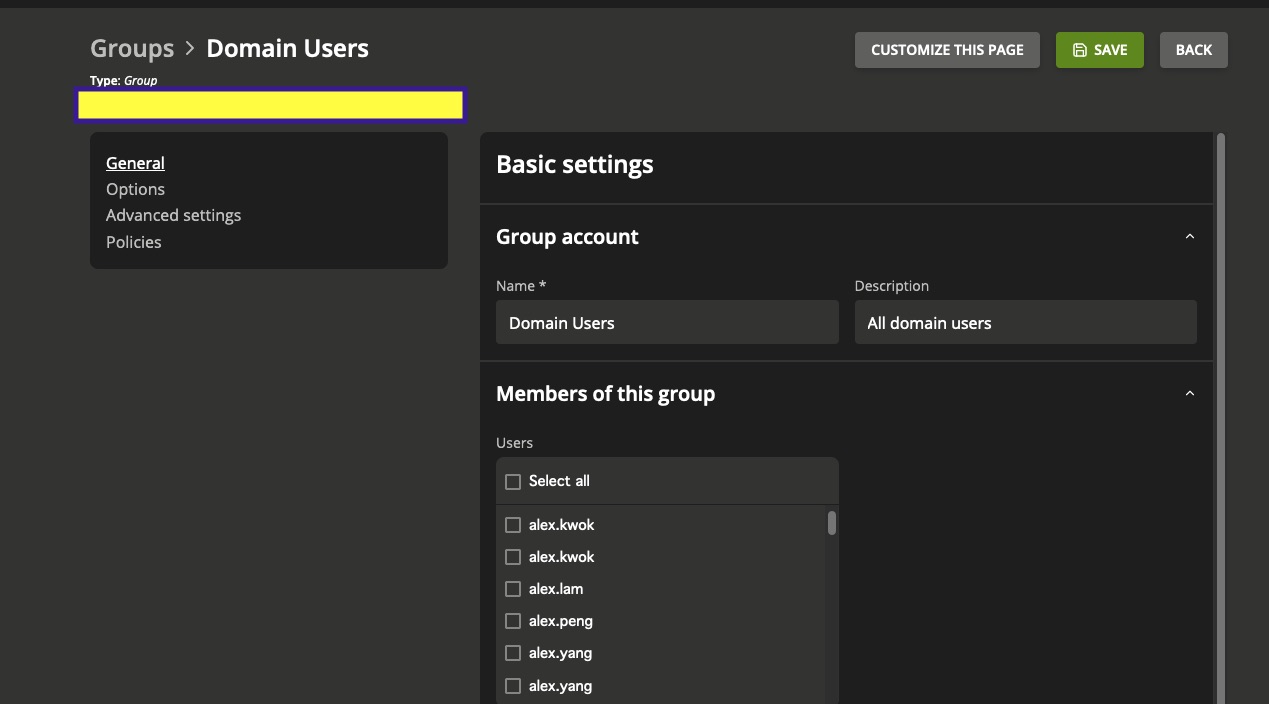Select General in the side menu
The height and width of the screenshot is (704, 1269).
135,163
